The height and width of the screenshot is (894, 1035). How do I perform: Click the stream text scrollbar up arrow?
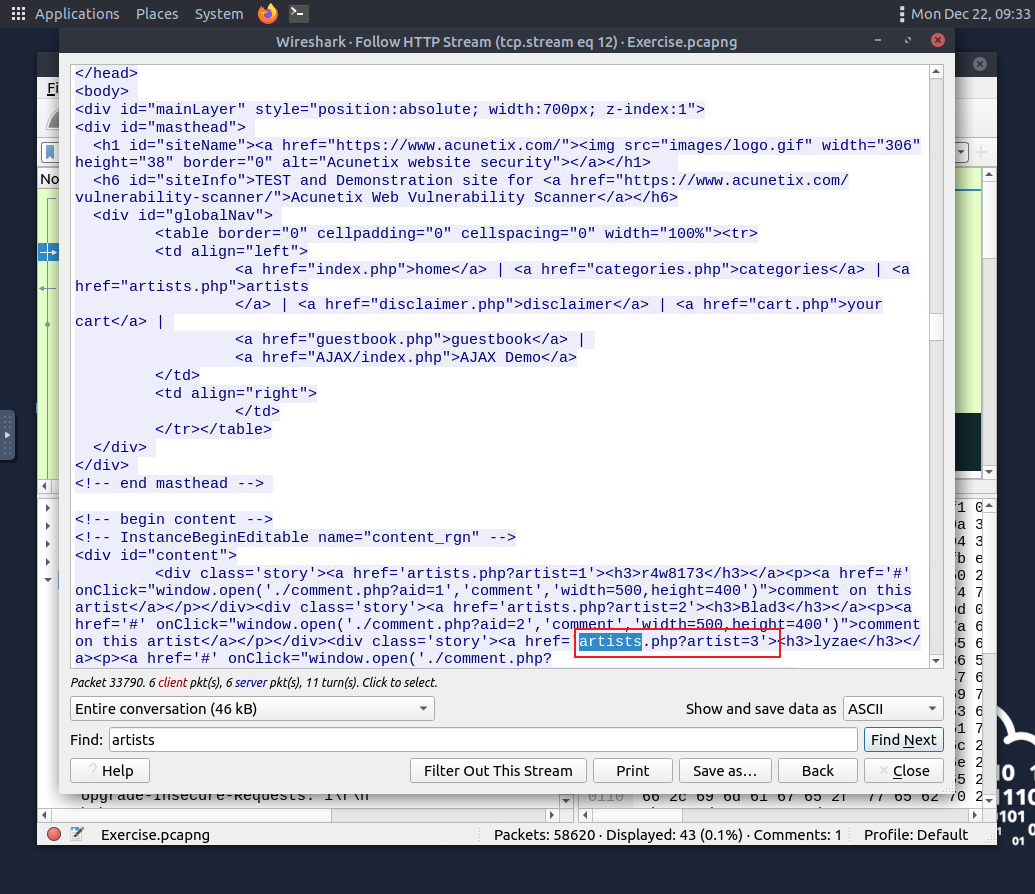coord(935,71)
